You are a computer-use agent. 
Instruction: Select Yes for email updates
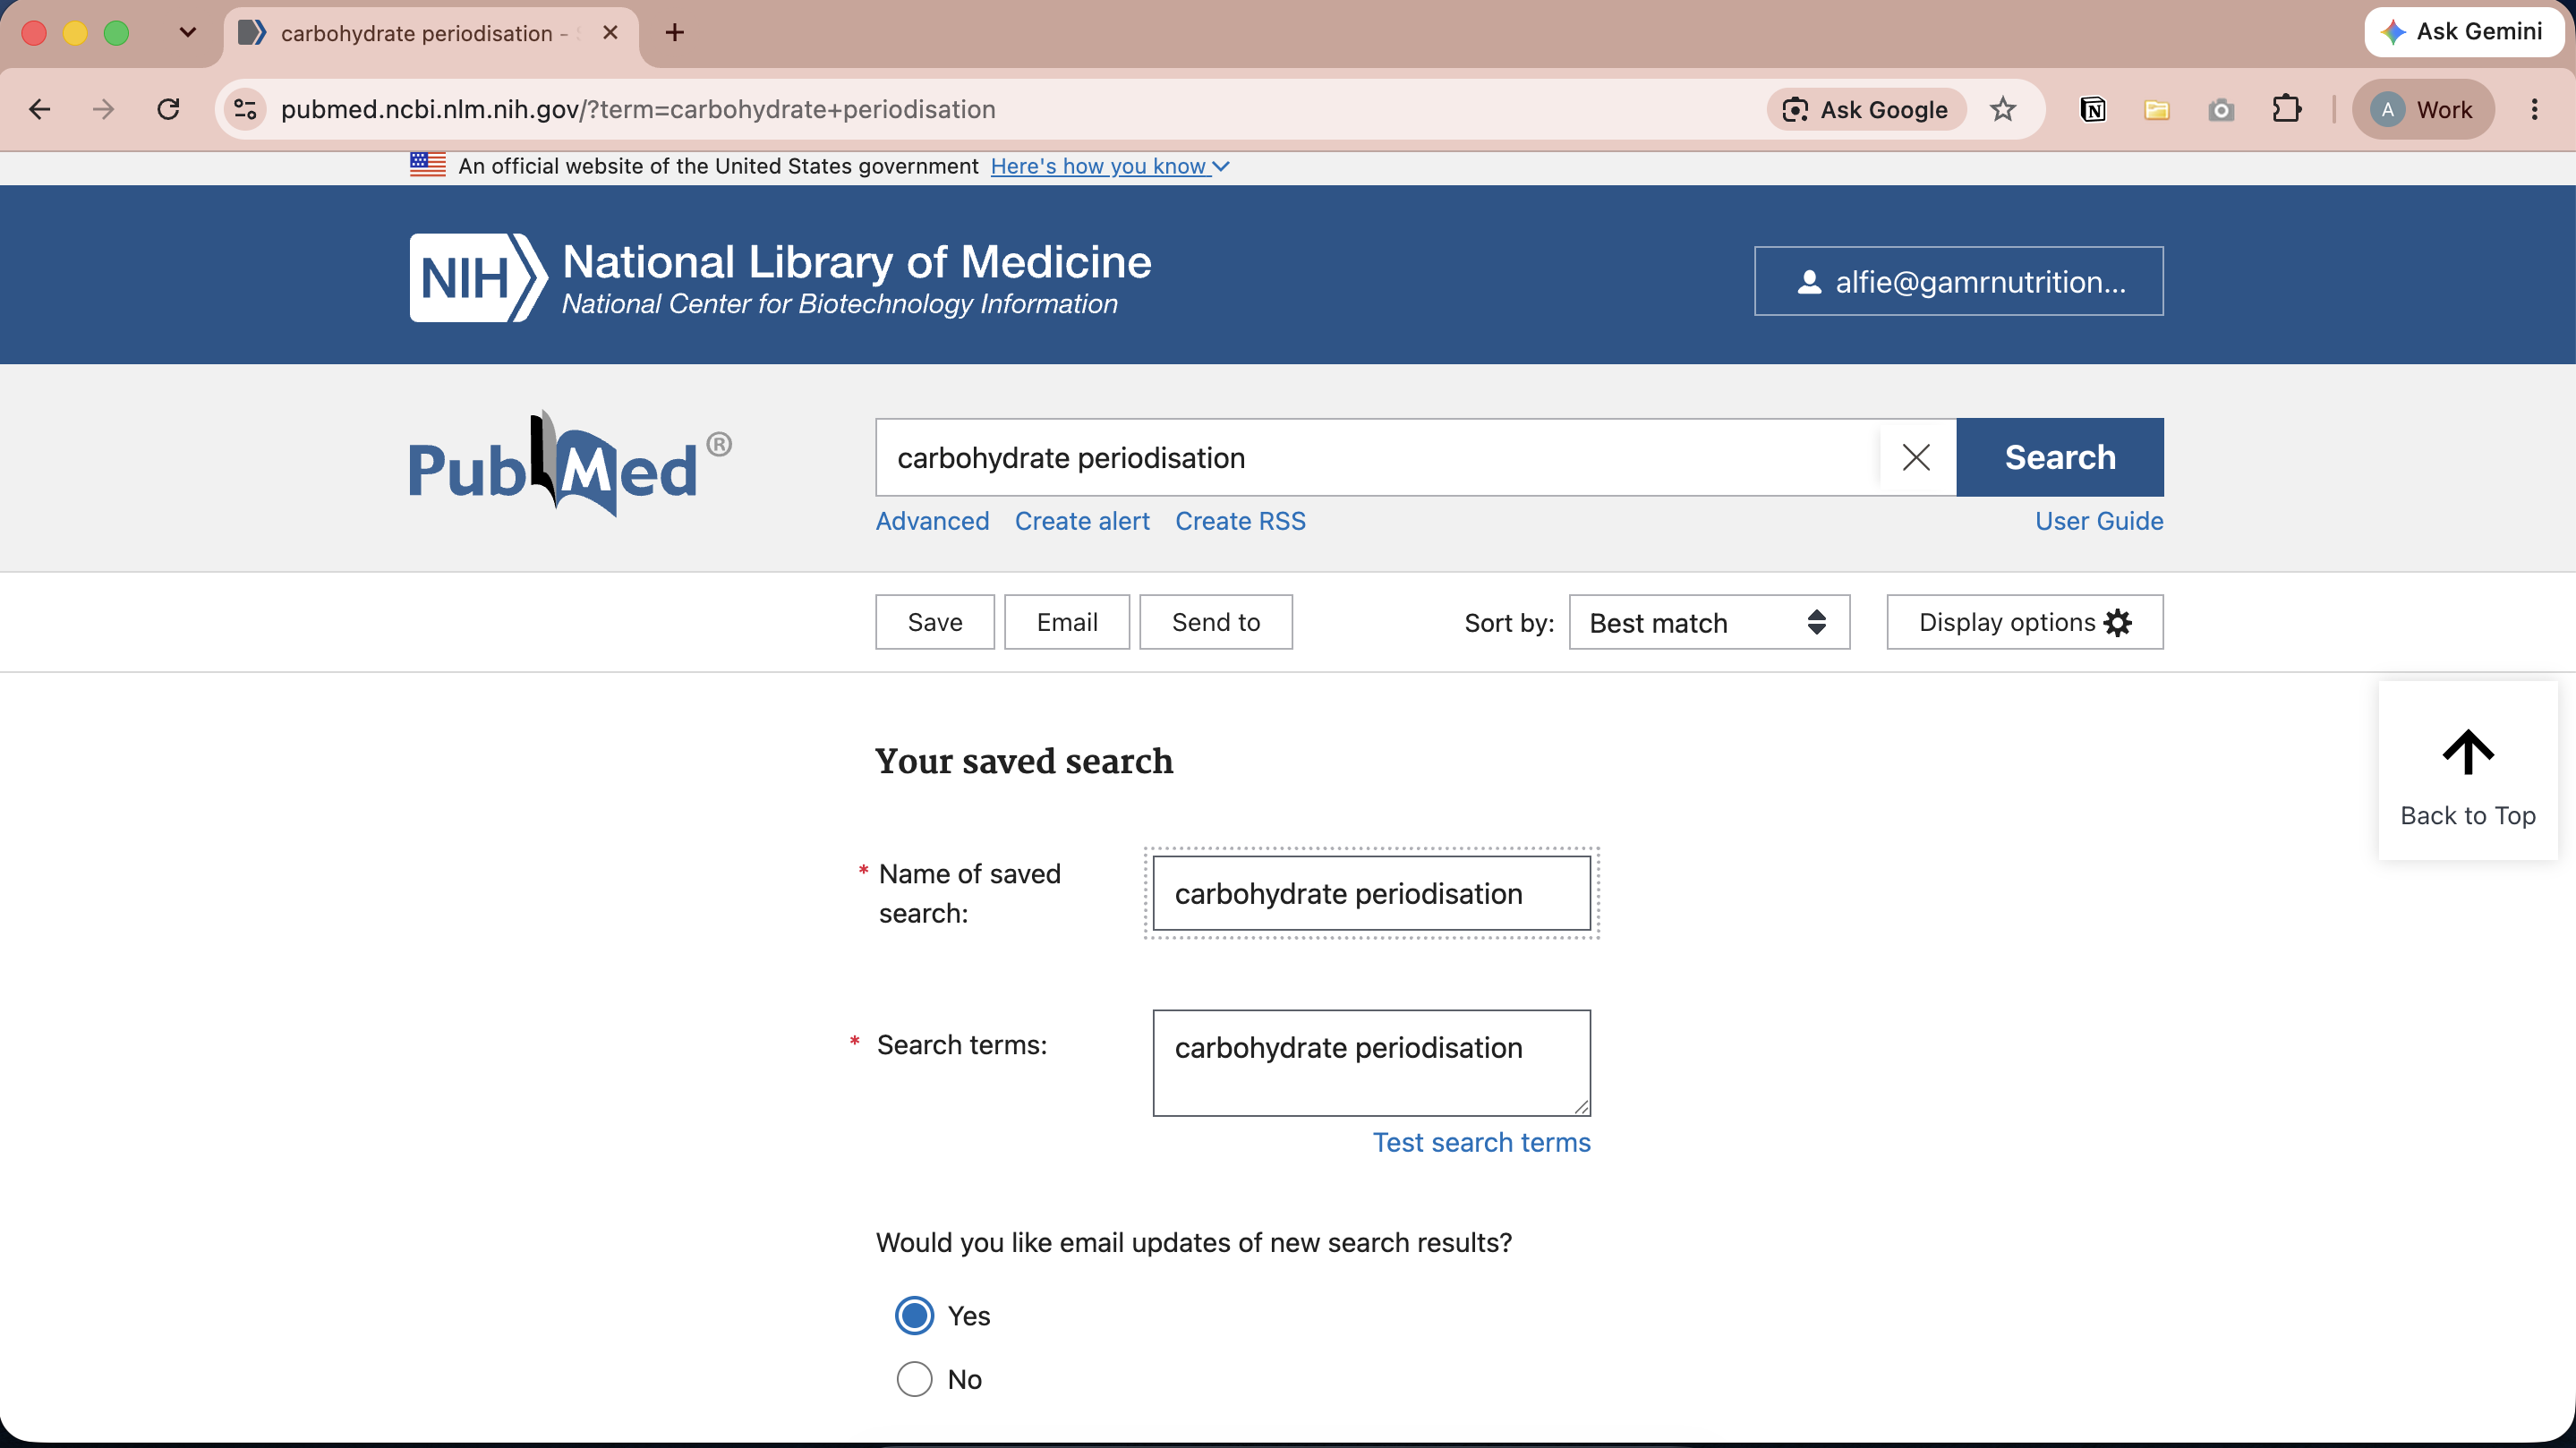tap(914, 1315)
